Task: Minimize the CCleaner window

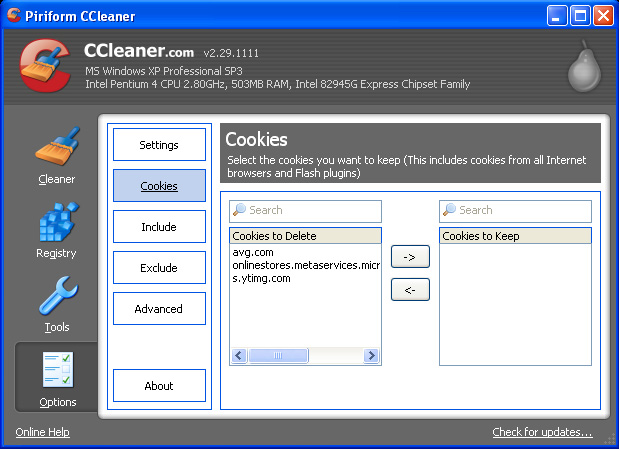Action: (x=557, y=16)
